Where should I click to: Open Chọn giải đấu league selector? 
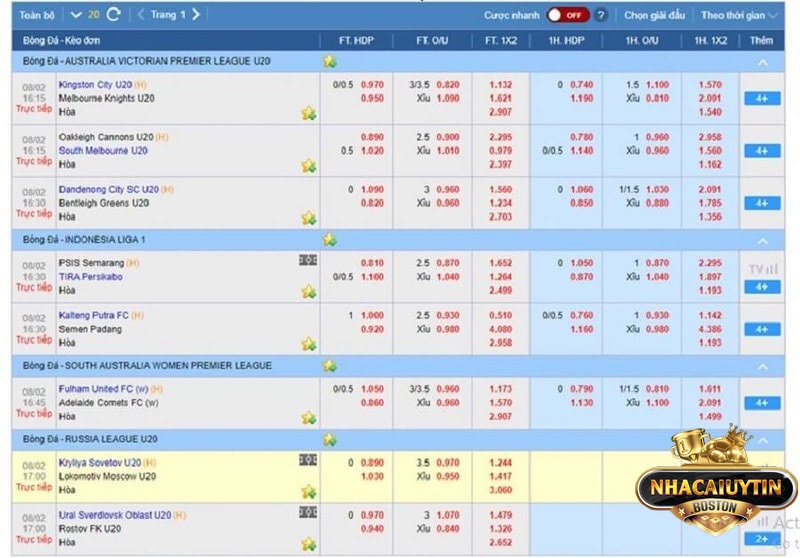[655, 15]
